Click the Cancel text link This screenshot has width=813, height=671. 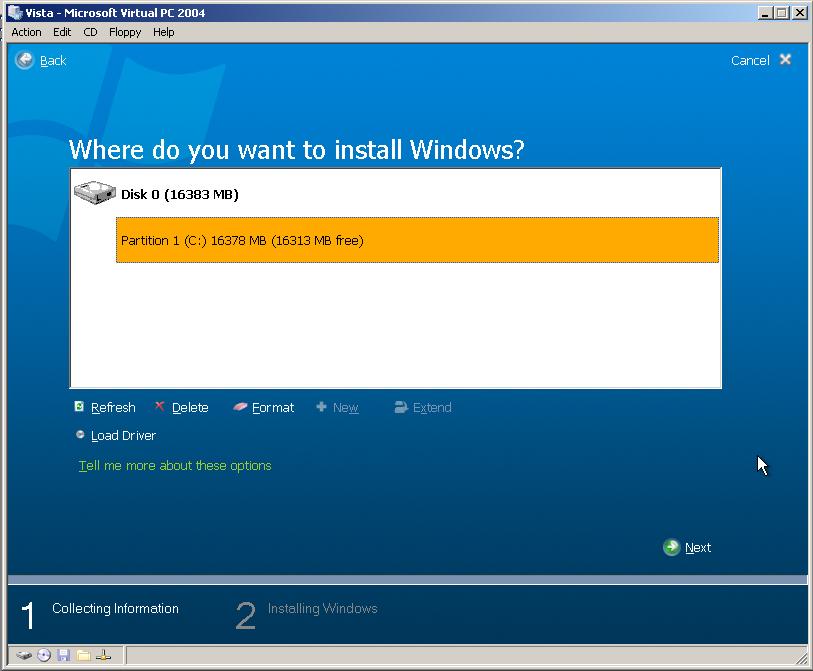(x=750, y=61)
